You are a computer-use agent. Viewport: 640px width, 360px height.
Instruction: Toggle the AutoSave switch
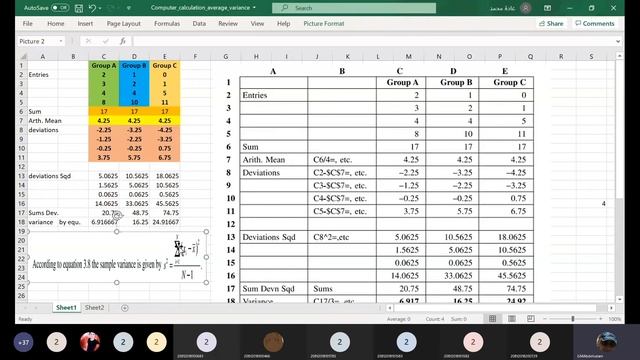pos(60,8)
